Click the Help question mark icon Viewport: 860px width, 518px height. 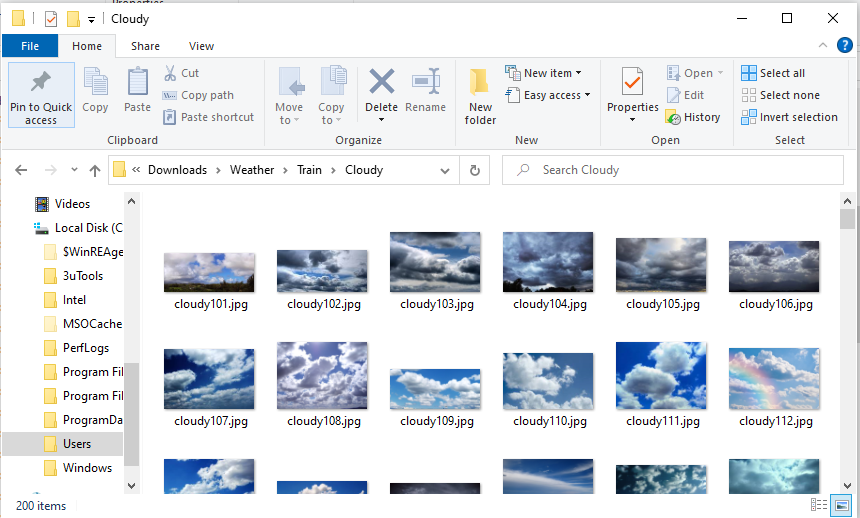pos(846,45)
